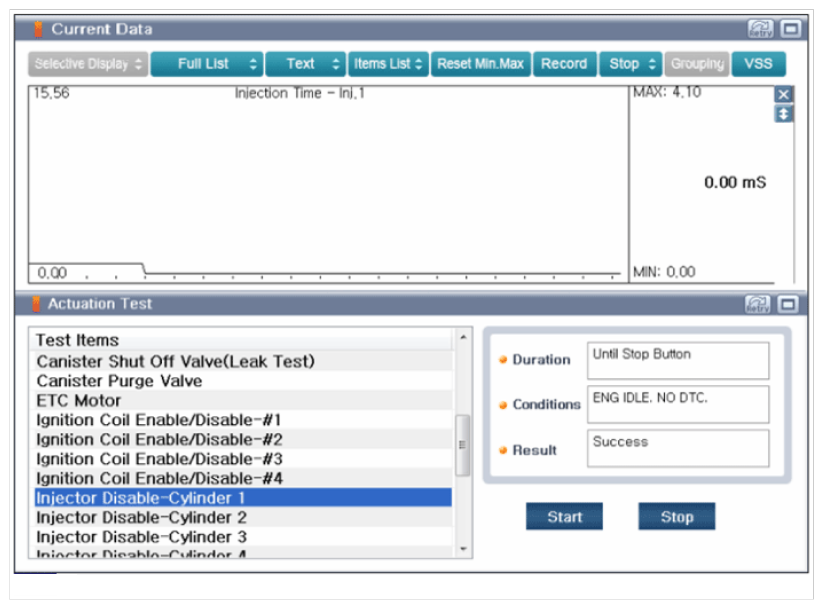Click the Record button
The image size is (823, 609).
click(564, 64)
